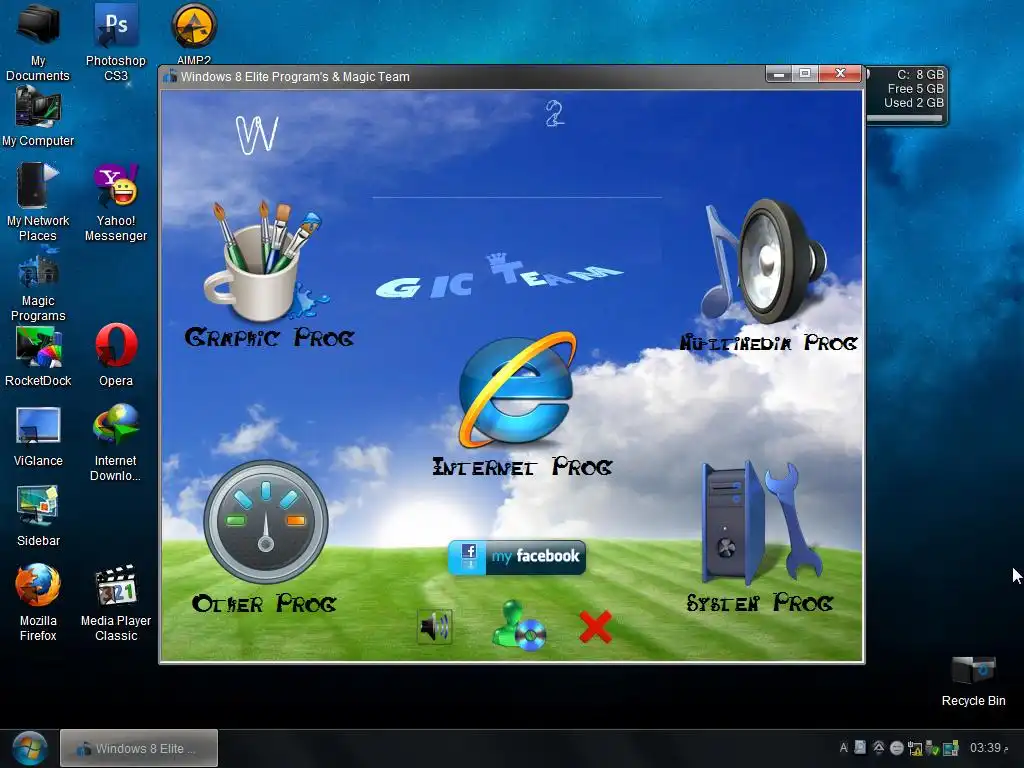1024x768 pixels.
Task: Select My Network Places desktop icon
Action: [x=38, y=202]
